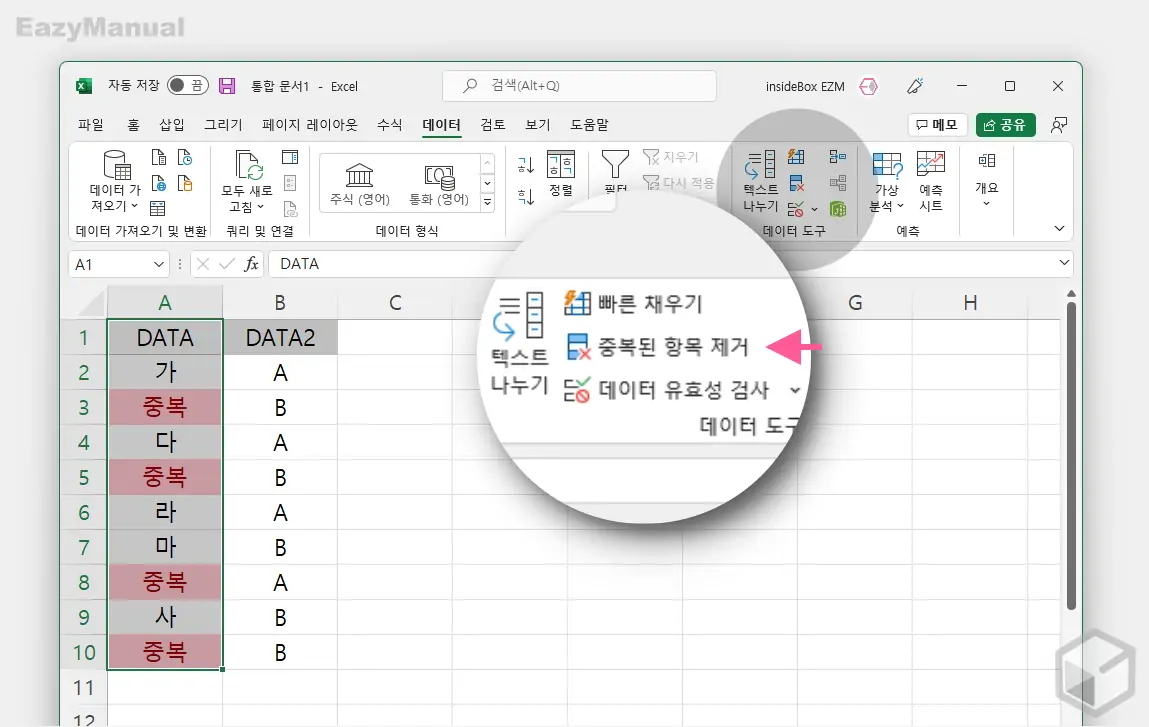Open the Name Box A1 dropdown
Viewport: 1149px width, 727px height.
coord(158,265)
